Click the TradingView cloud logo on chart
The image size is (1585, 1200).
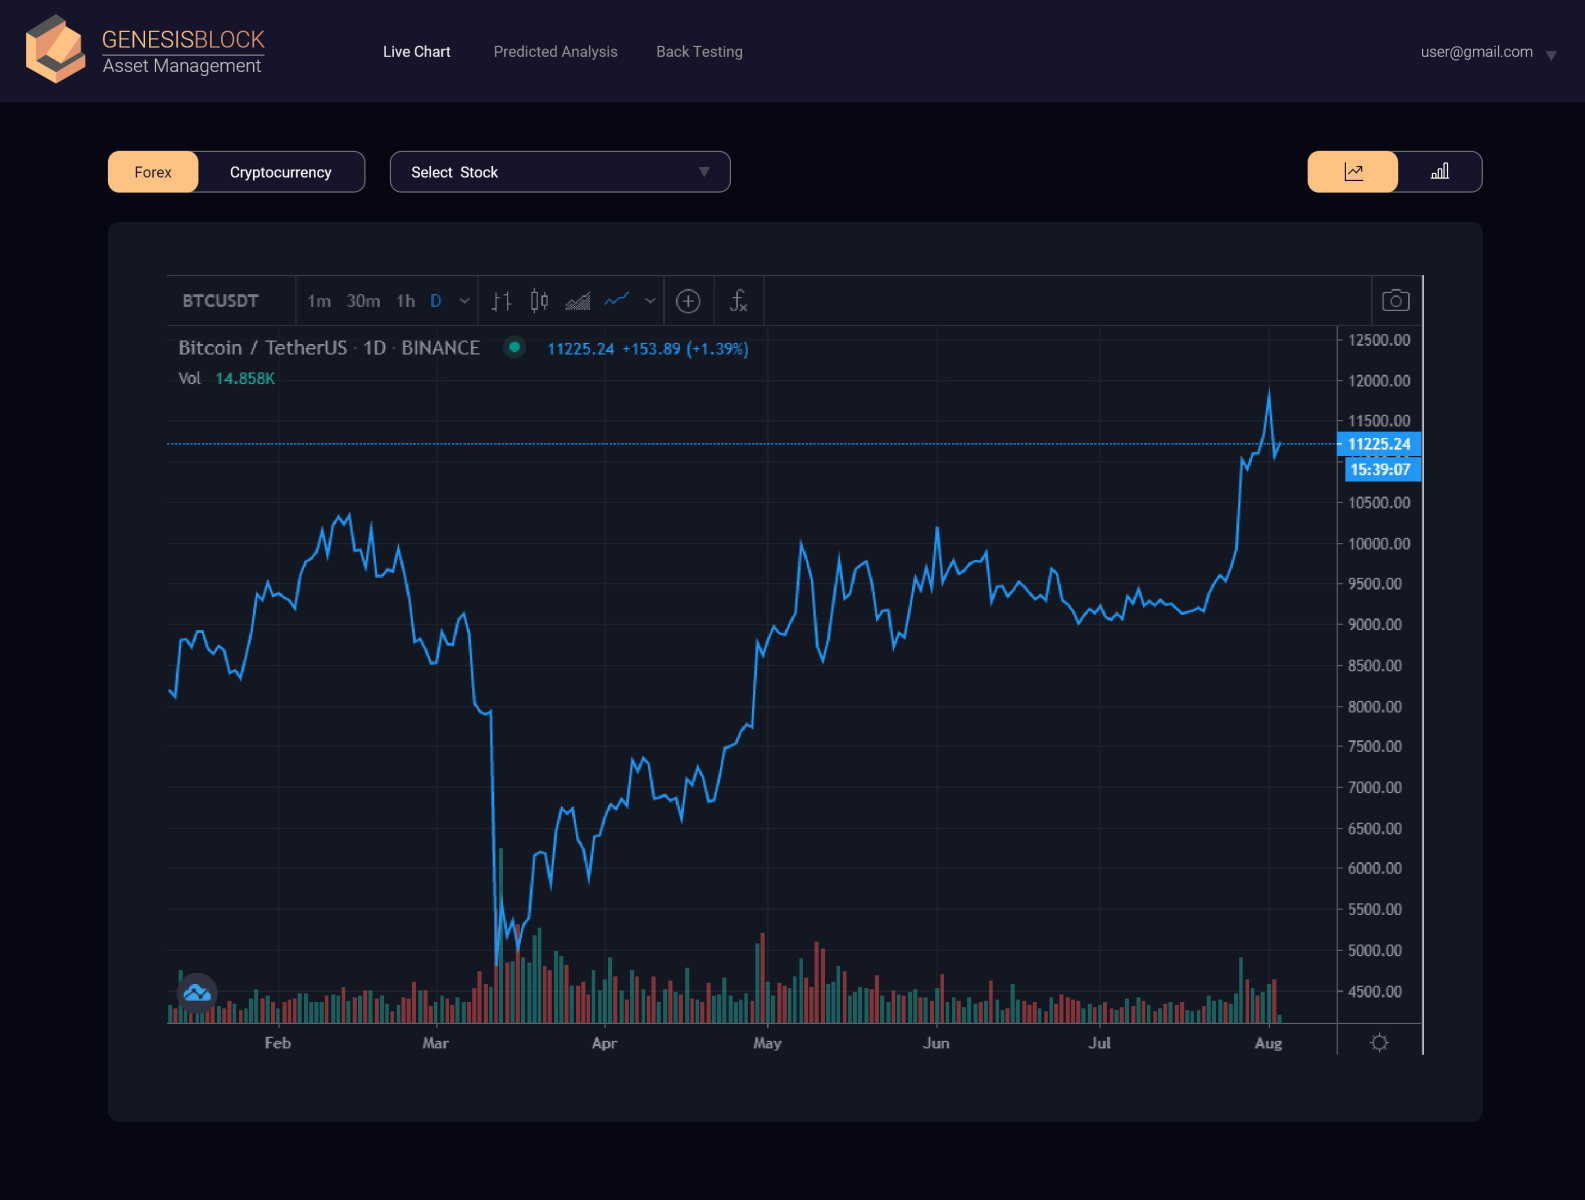point(197,993)
